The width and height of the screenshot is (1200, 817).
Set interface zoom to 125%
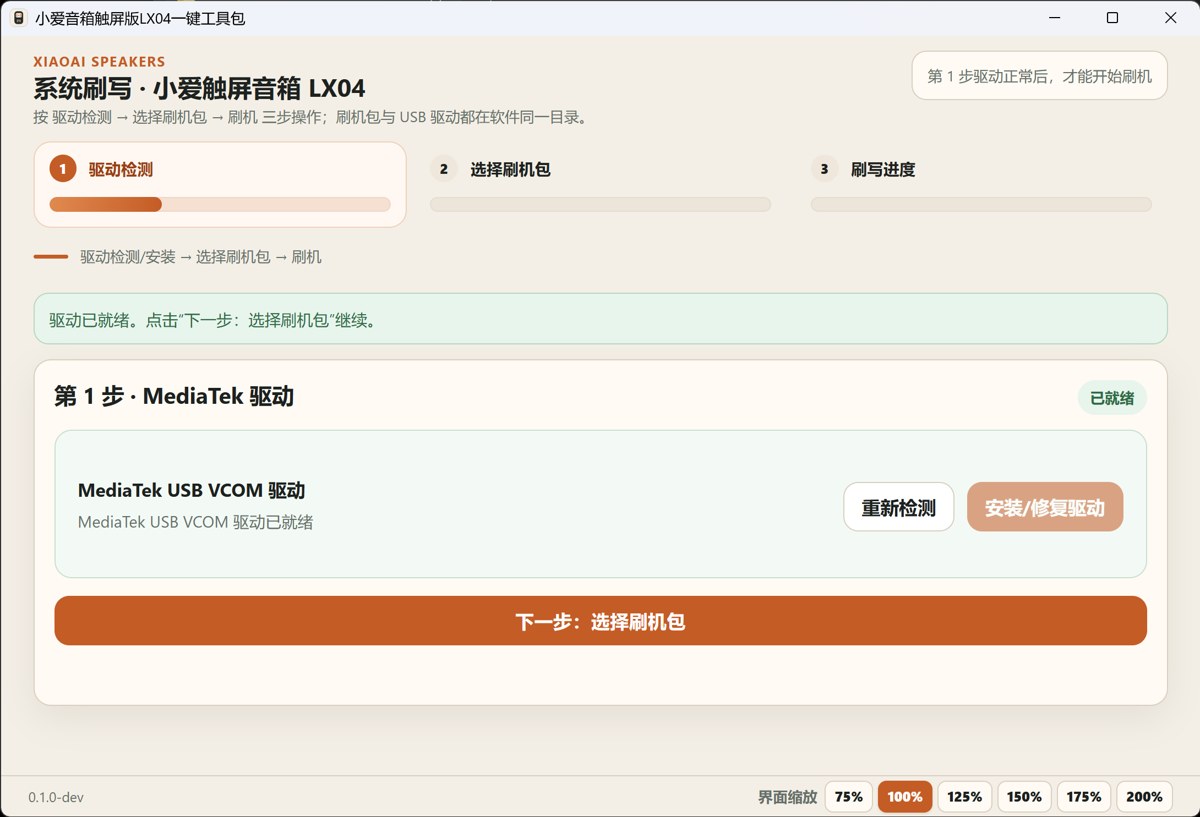(x=965, y=797)
